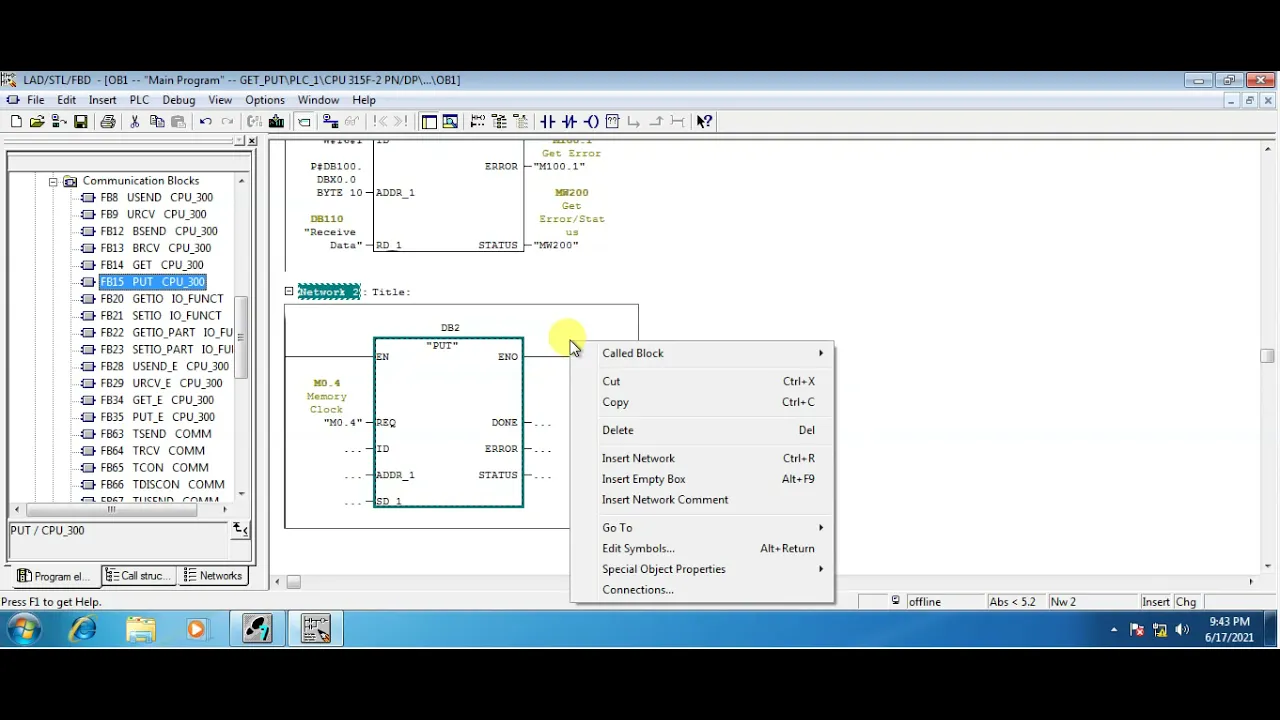Open the File menu
This screenshot has width=1280, height=720.
35,100
